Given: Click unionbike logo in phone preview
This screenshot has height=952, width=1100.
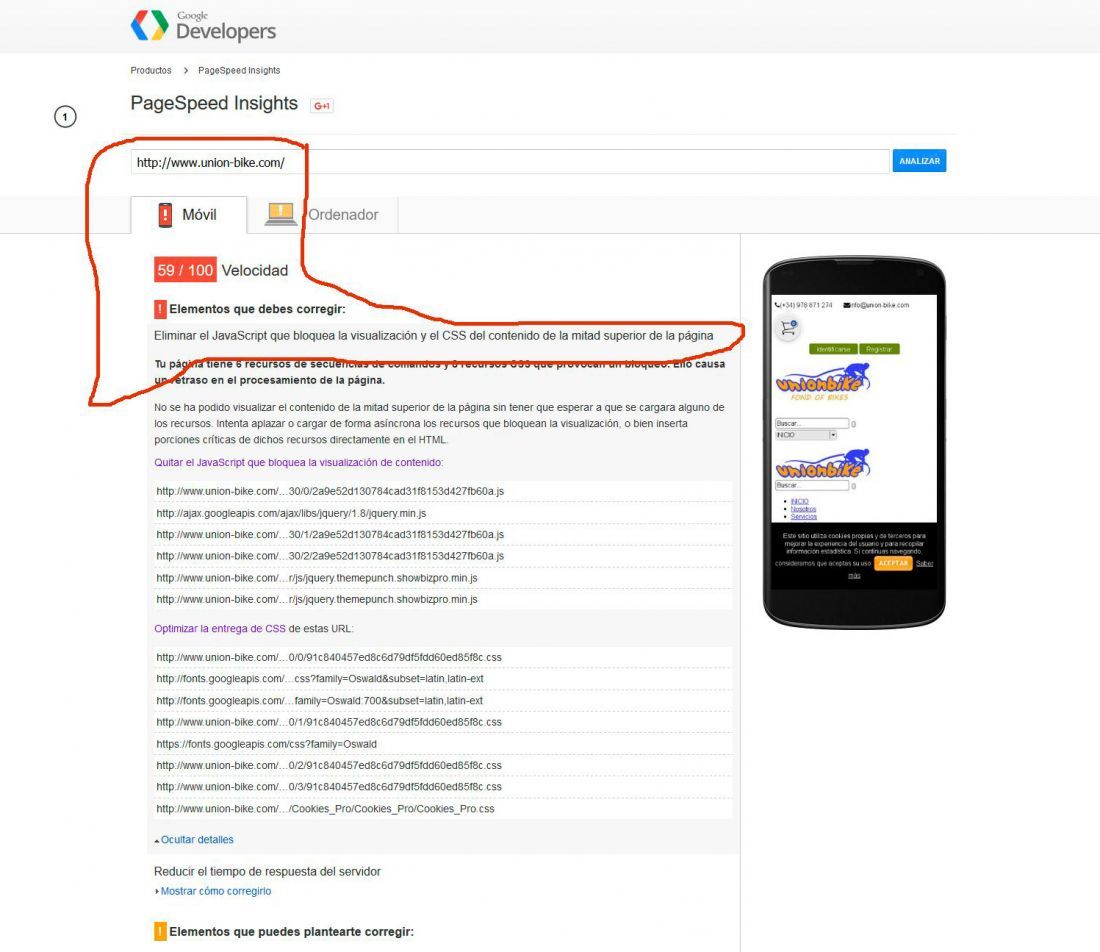Looking at the screenshot, I should pyautogui.click(x=823, y=381).
